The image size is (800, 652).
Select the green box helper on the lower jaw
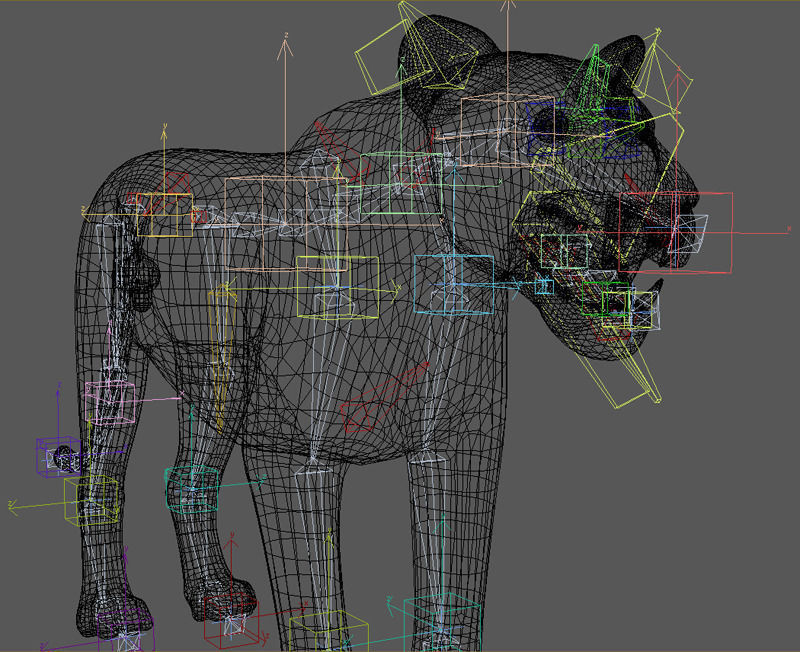pyautogui.click(x=606, y=298)
